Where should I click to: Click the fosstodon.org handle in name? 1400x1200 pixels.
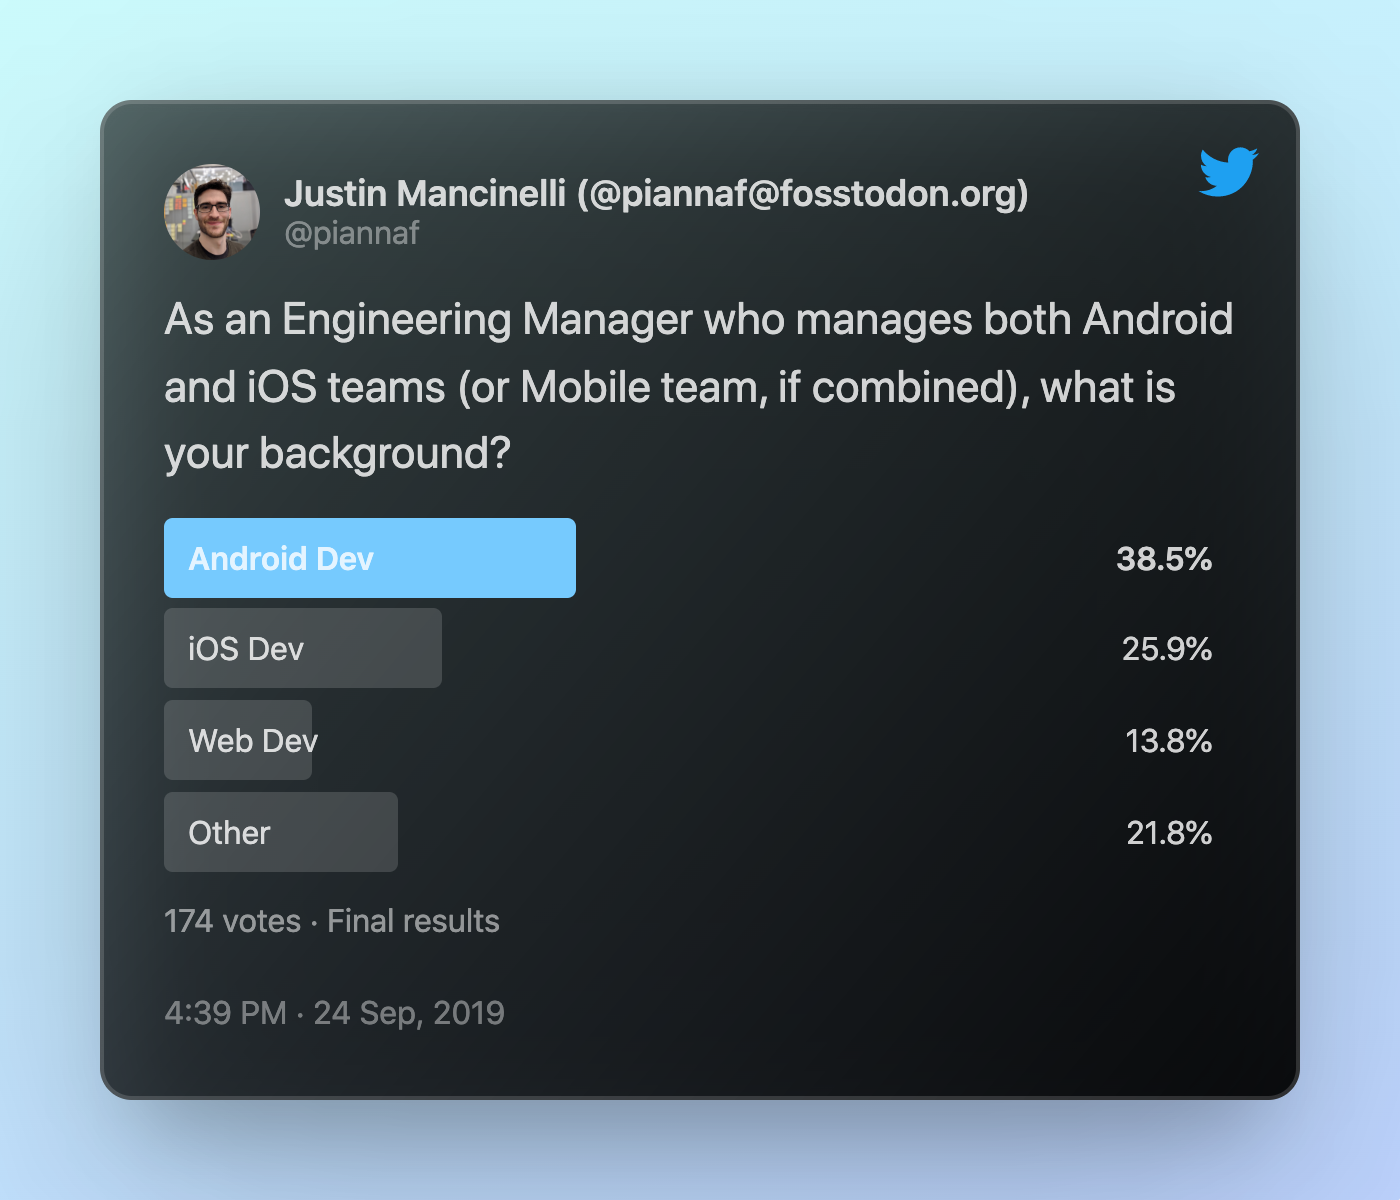click(x=803, y=193)
